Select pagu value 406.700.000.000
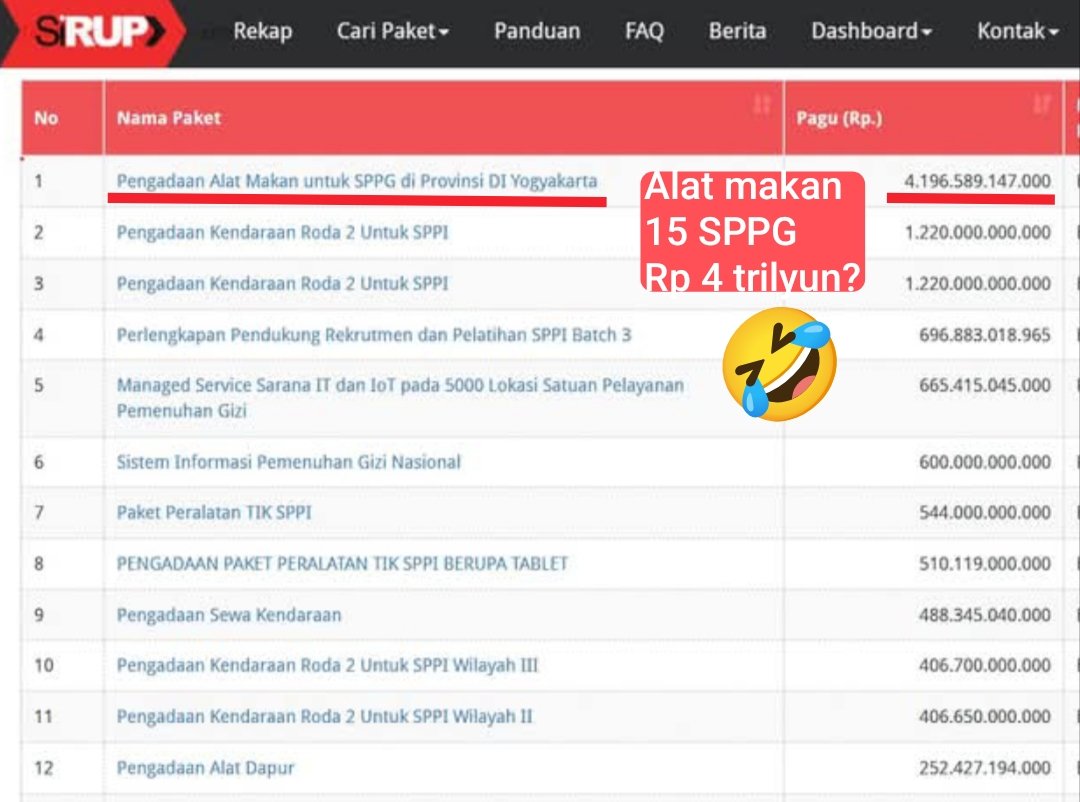1080x802 pixels. point(985,666)
